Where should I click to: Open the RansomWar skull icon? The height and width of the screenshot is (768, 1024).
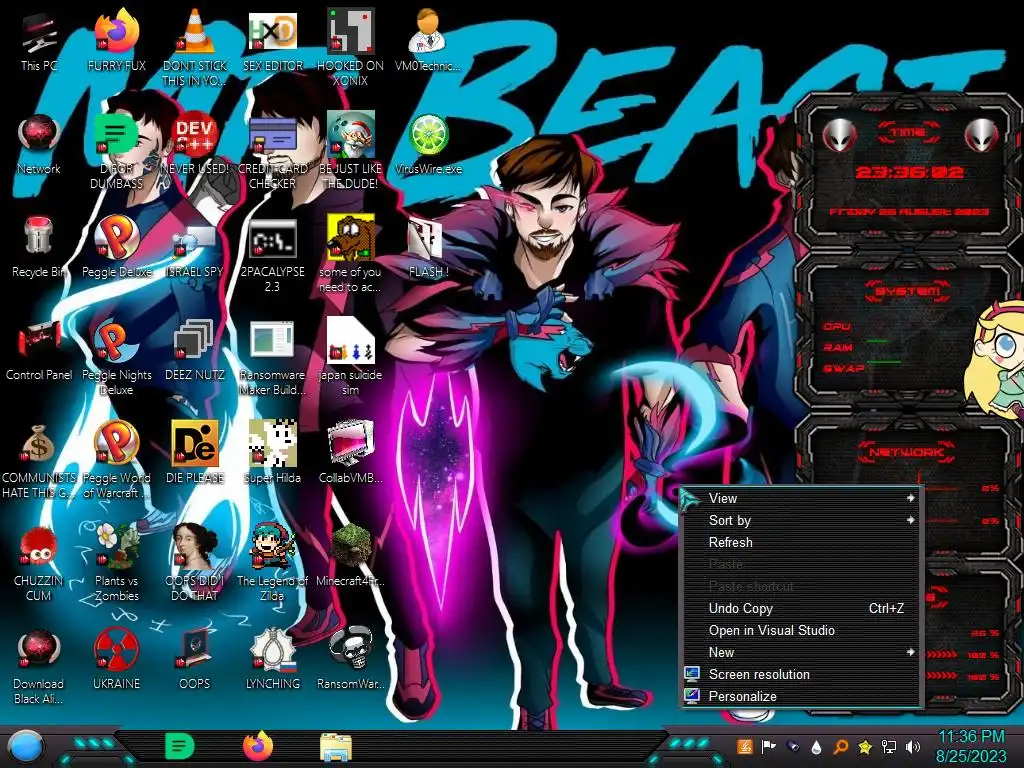click(x=350, y=660)
